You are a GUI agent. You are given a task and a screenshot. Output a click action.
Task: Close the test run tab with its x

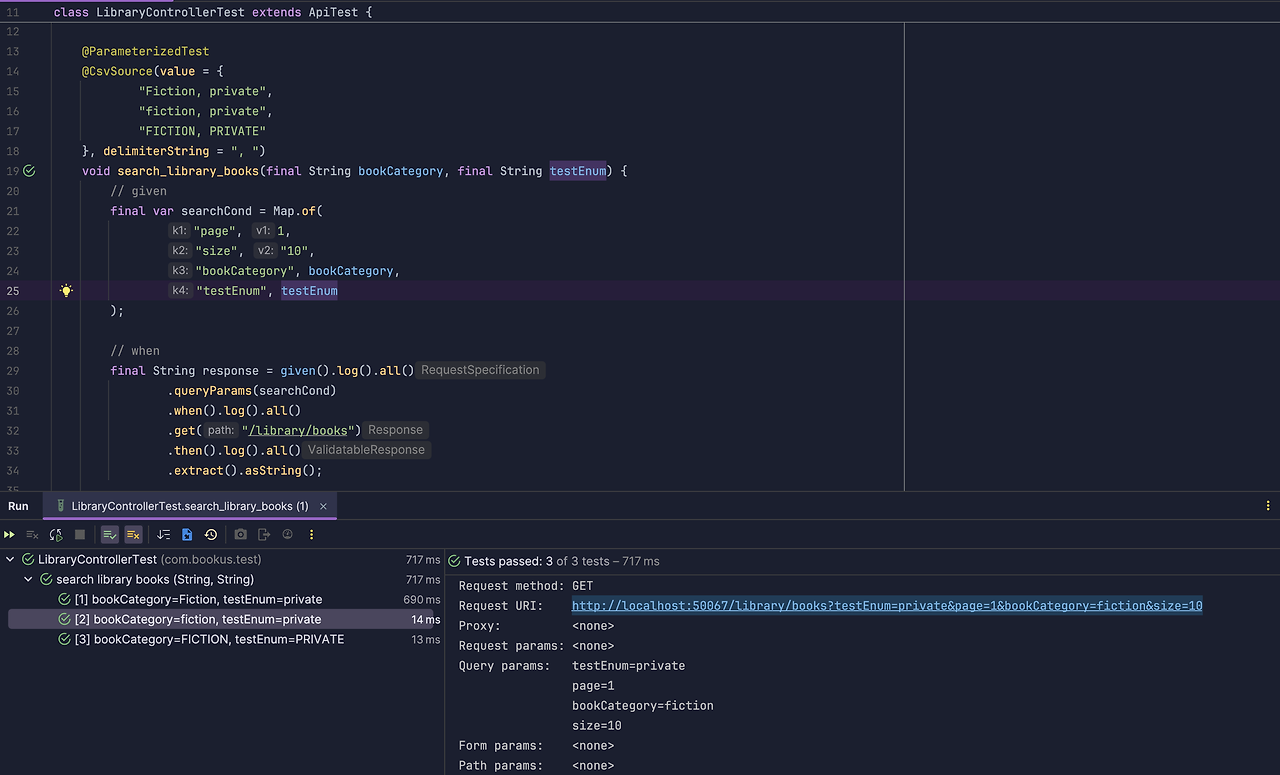click(322, 506)
